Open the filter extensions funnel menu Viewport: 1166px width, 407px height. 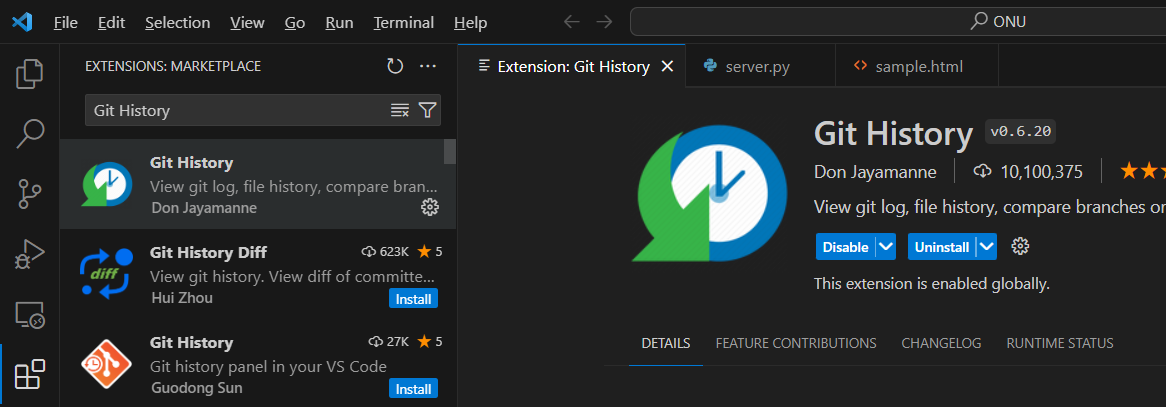coord(427,110)
